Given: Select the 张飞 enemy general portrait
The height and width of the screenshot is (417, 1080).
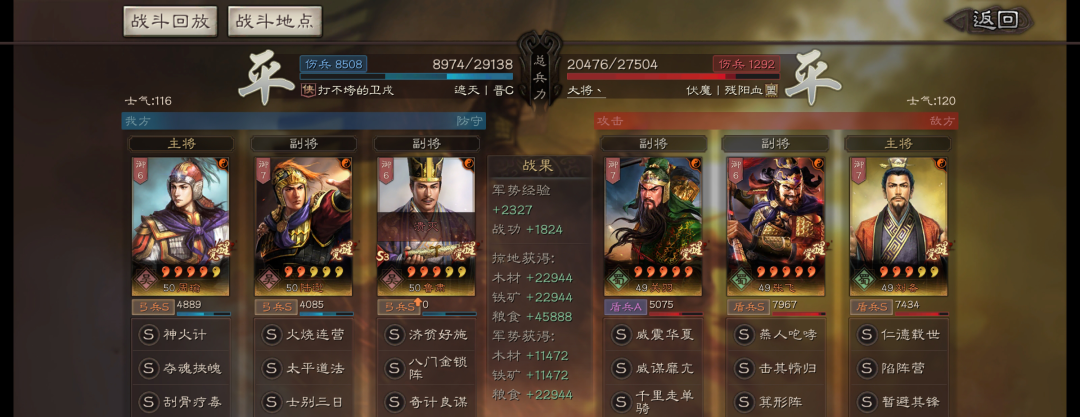Looking at the screenshot, I should pyautogui.click(x=776, y=226).
